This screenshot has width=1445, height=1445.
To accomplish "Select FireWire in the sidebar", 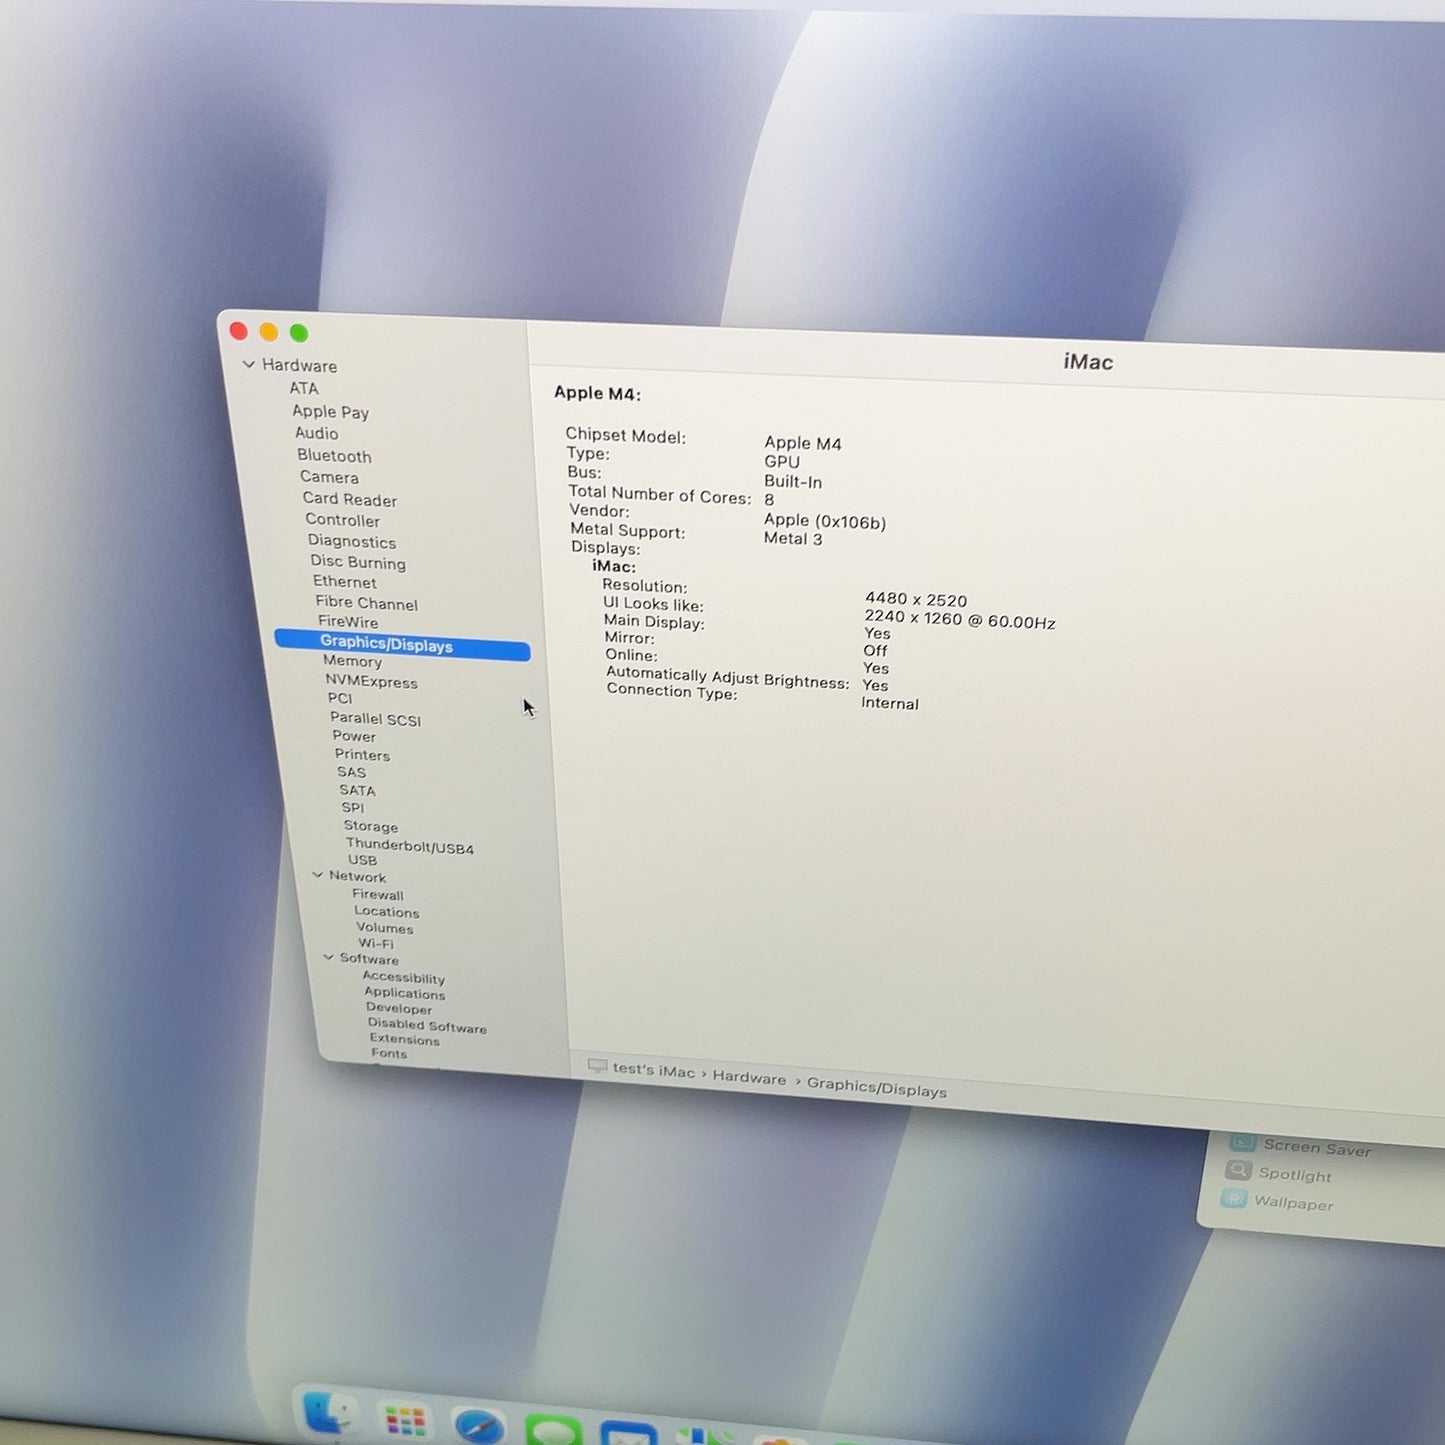I will point(348,621).
